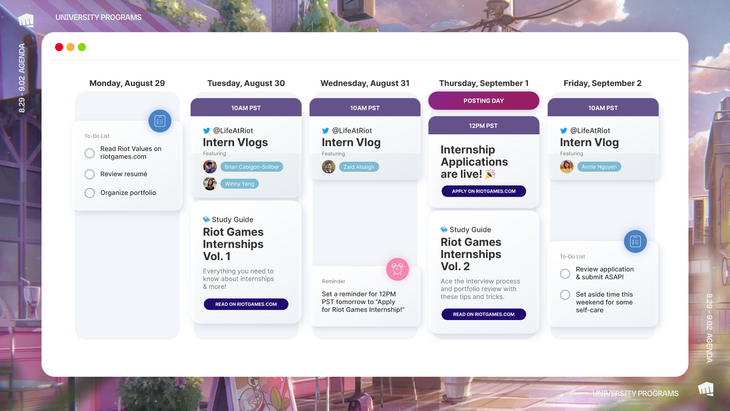Click the Study Guide icon for Vol. 2
This screenshot has height=411, width=730.
(445, 229)
